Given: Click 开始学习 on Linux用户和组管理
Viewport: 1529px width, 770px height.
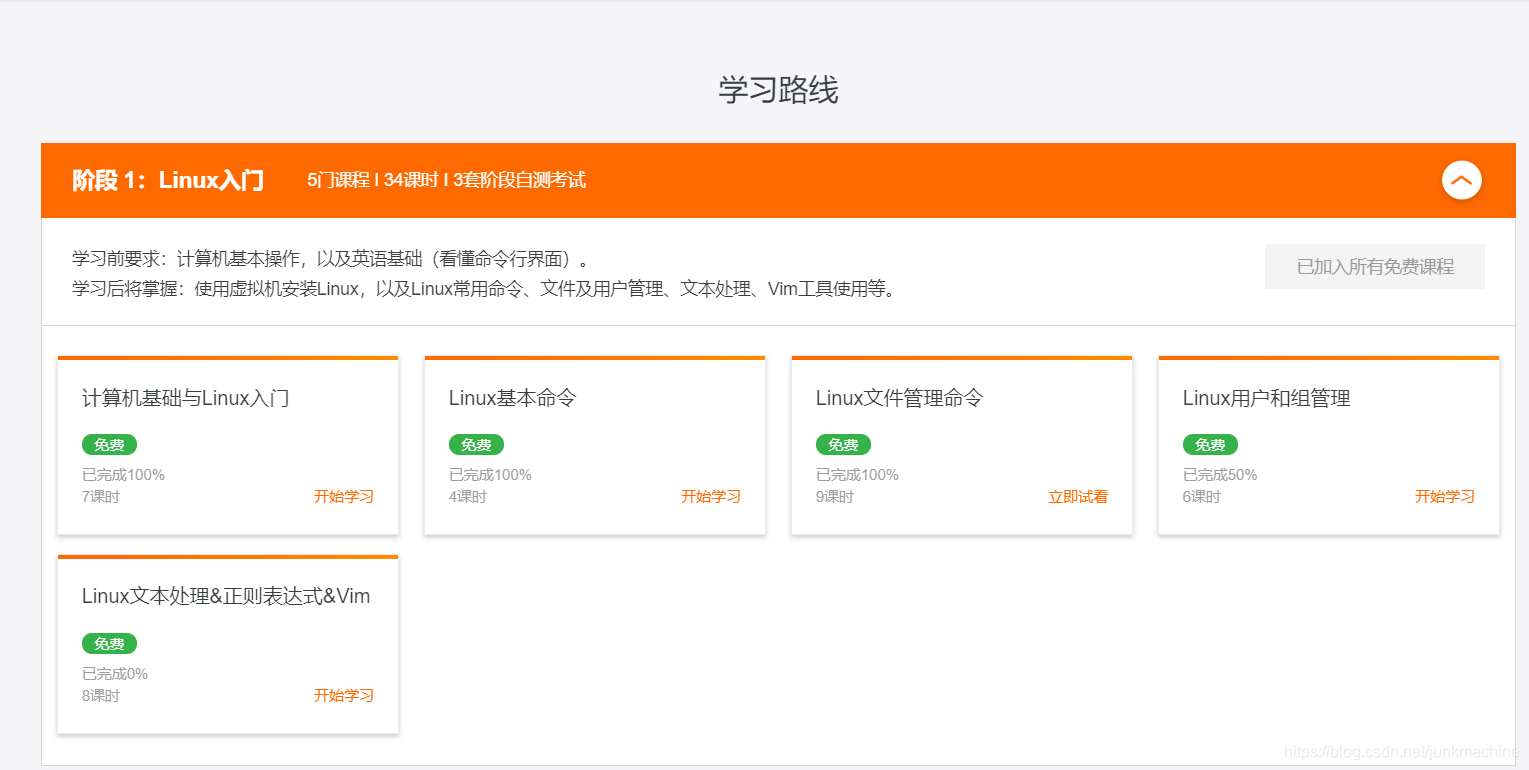Looking at the screenshot, I should point(1444,495).
